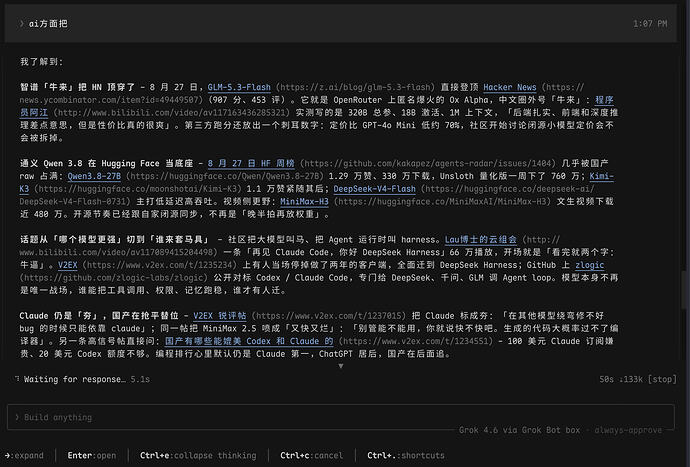
Task: Click the Enter:open shortcut hint
Action: 92,455
